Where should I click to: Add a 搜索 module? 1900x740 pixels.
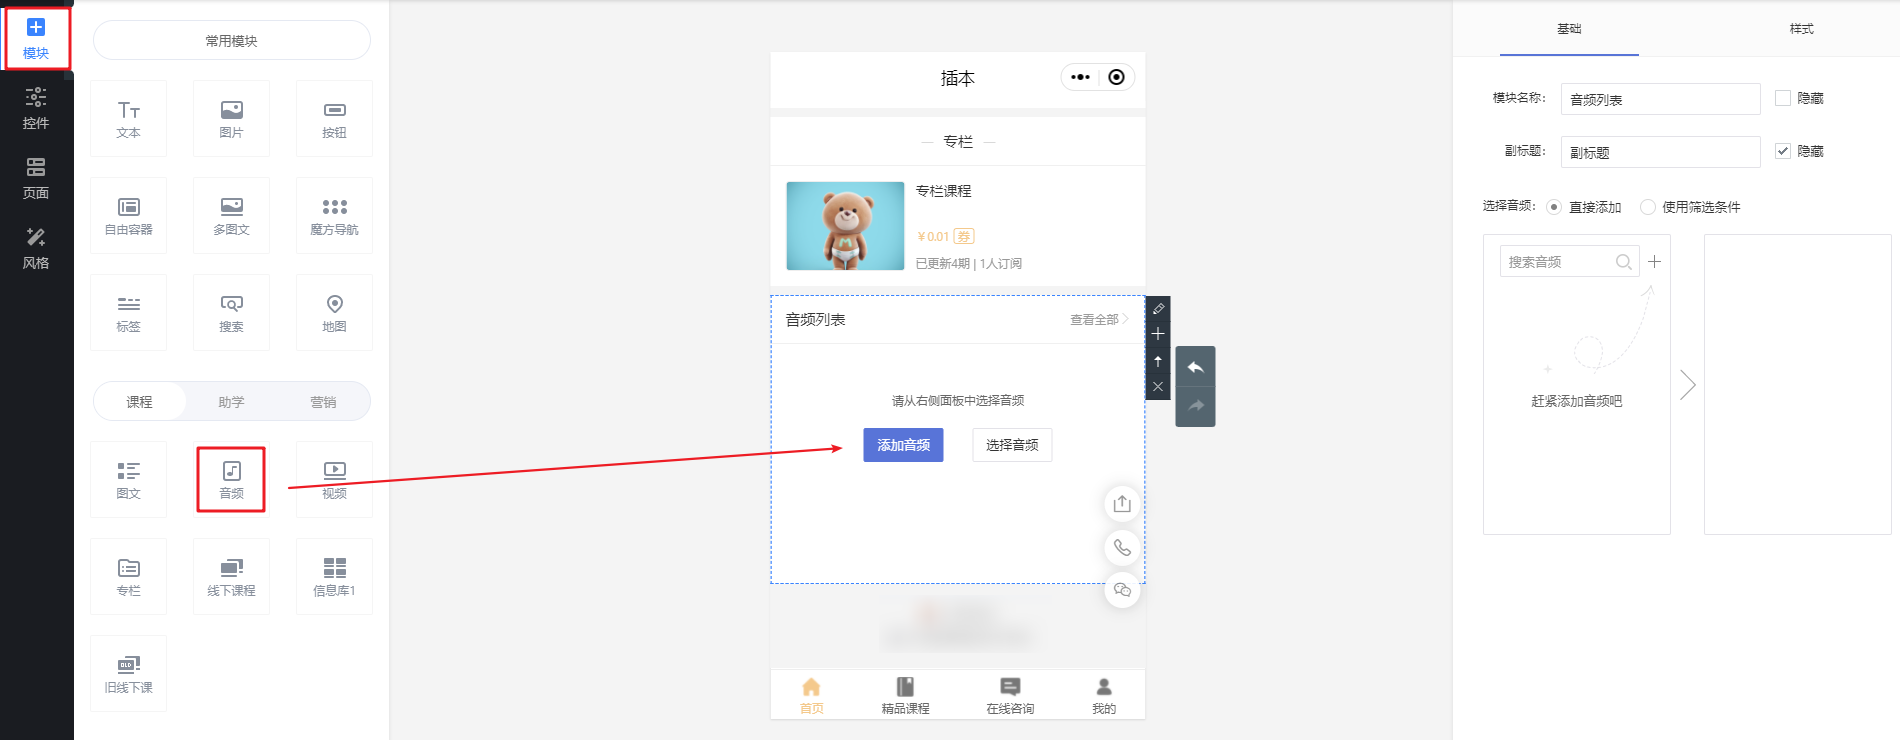pos(232,313)
